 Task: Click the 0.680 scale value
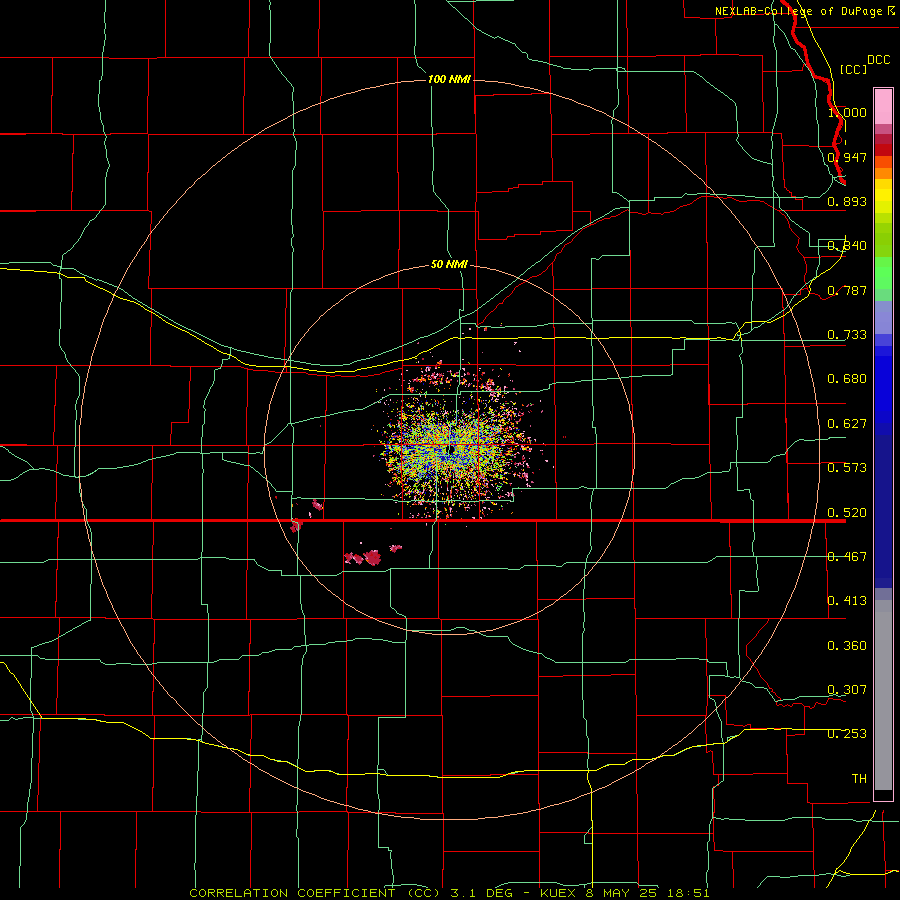click(x=847, y=379)
